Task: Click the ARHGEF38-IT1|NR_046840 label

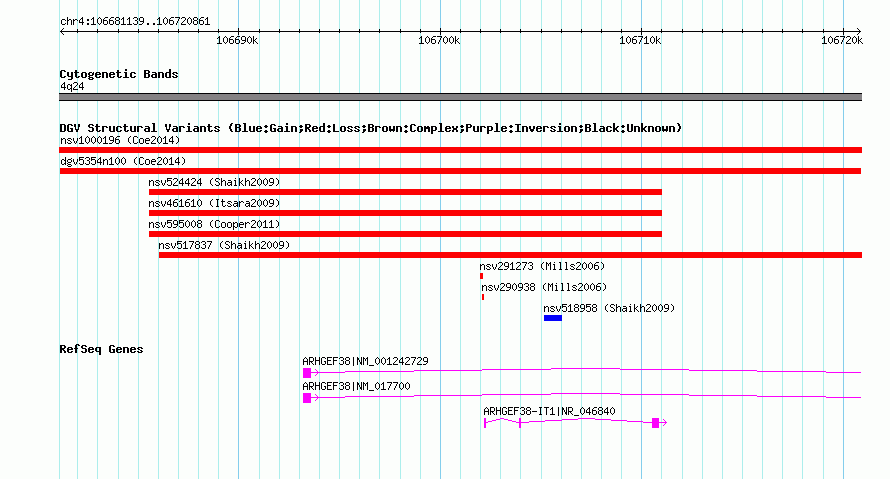Action: (x=549, y=411)
